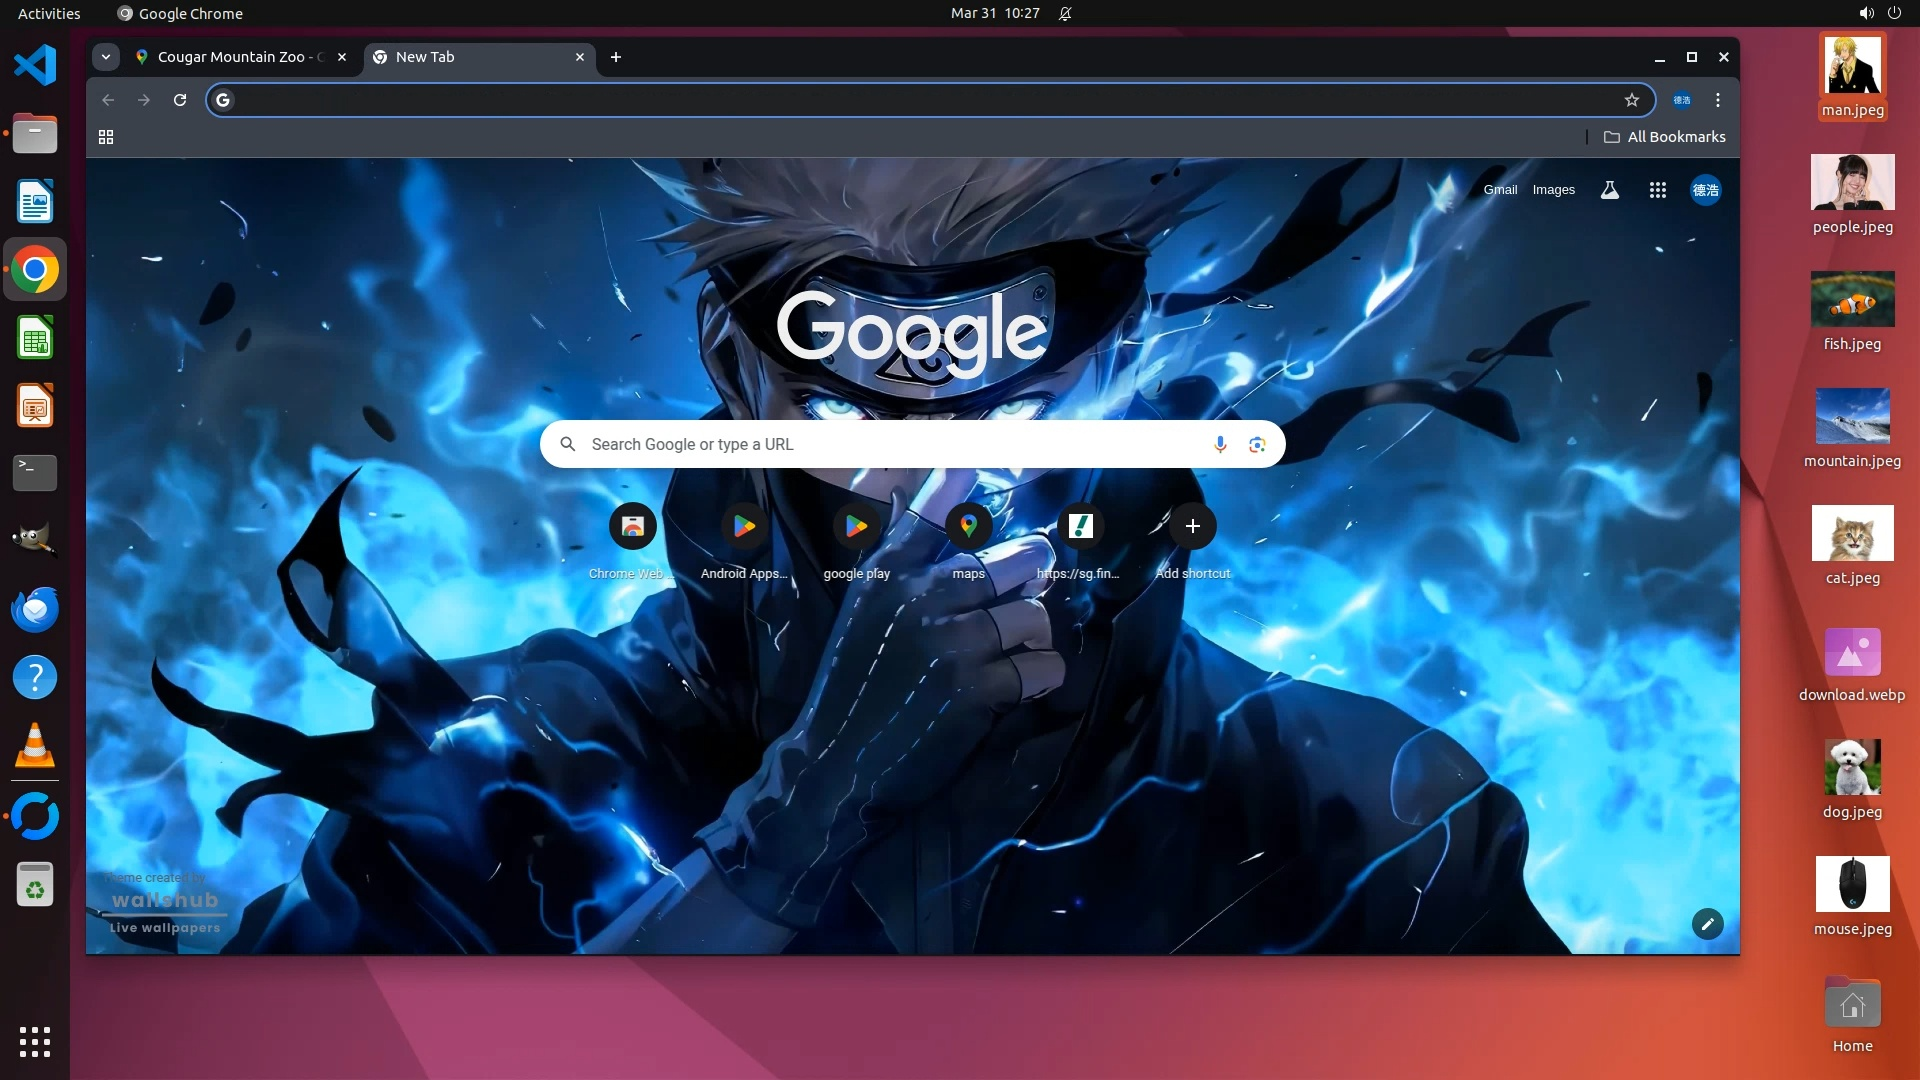Click the Customize Chrome pencil button
1920x1080 pixels.
pos(1707,924)
